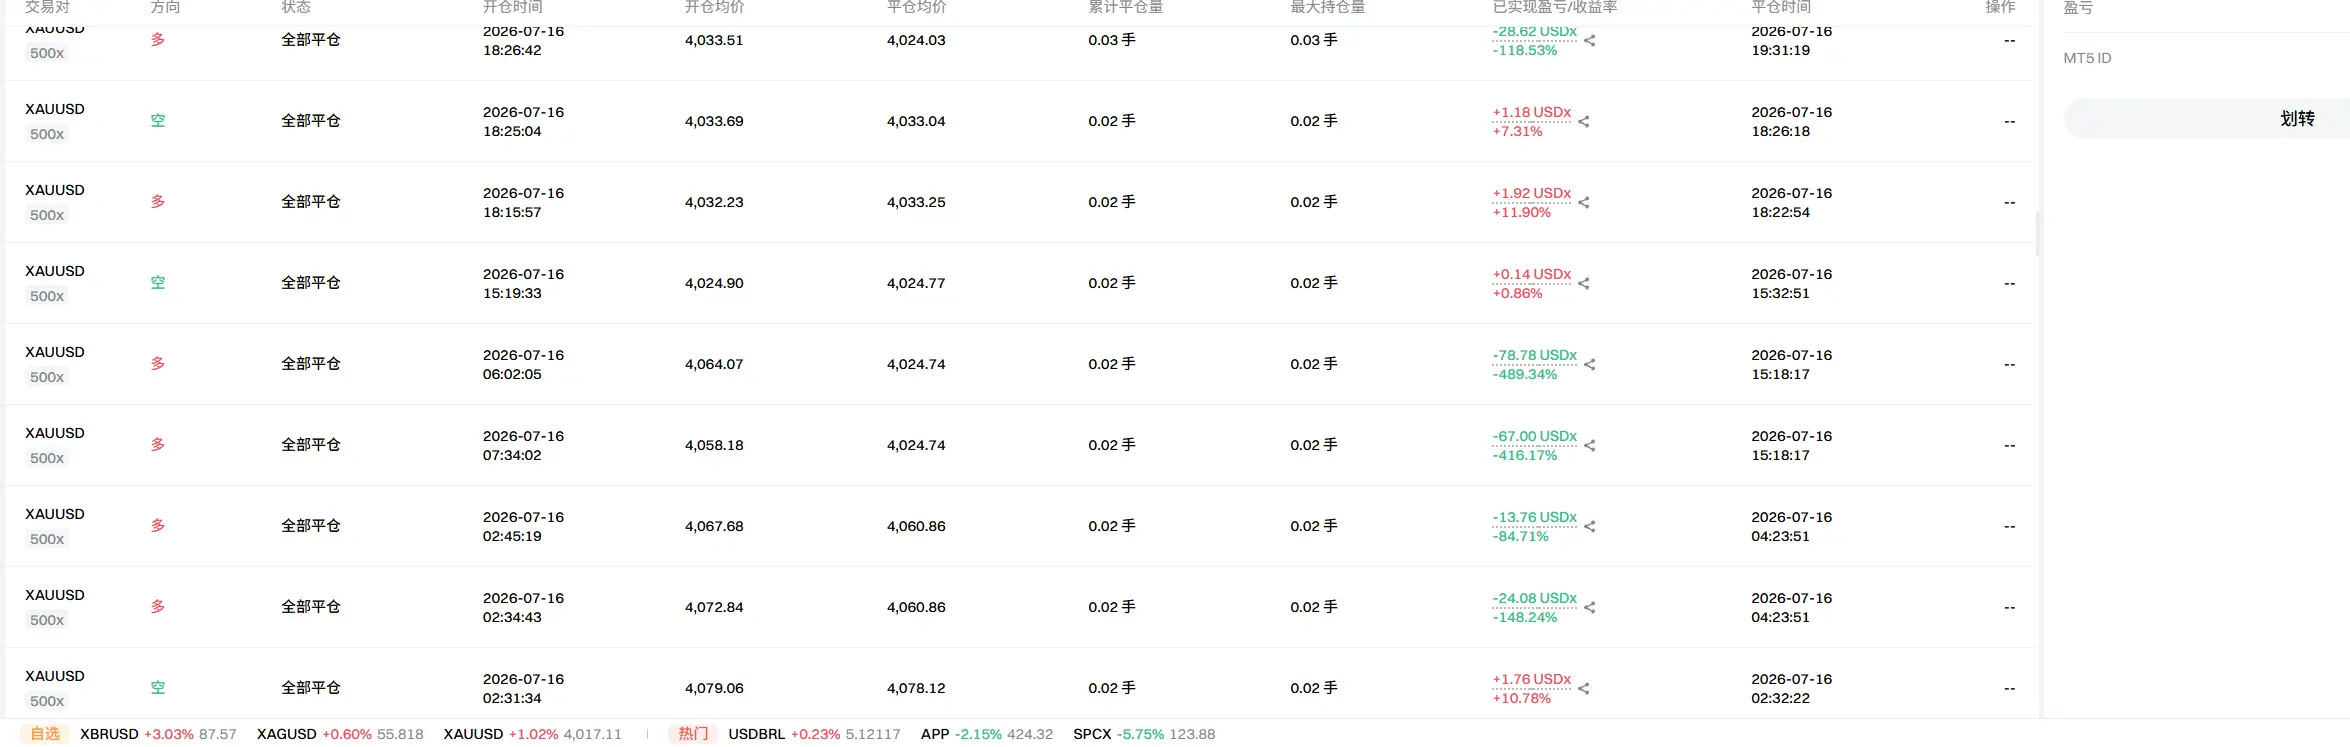Share the -78.78 USDx trade result

click(1590, 365)
